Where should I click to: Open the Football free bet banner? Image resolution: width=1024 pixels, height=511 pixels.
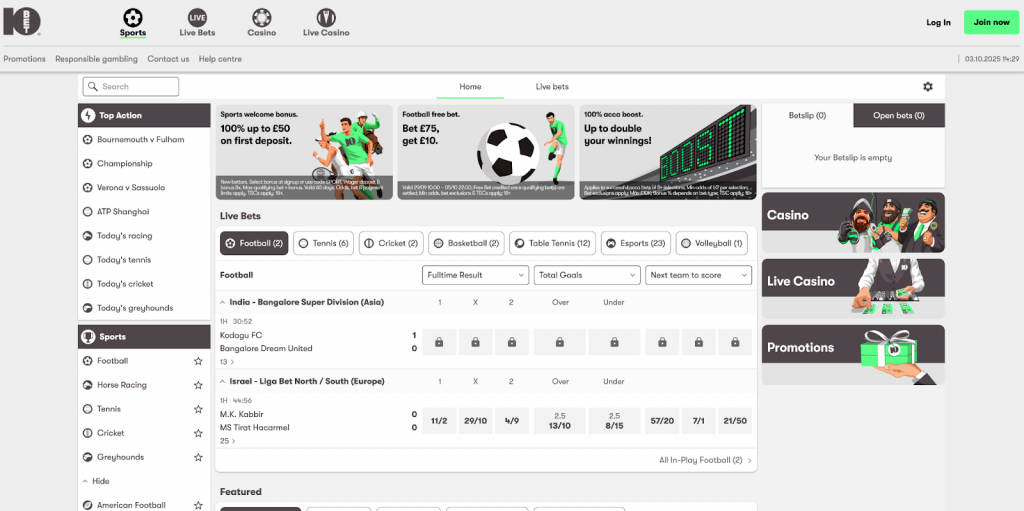(x=486, y=152)
